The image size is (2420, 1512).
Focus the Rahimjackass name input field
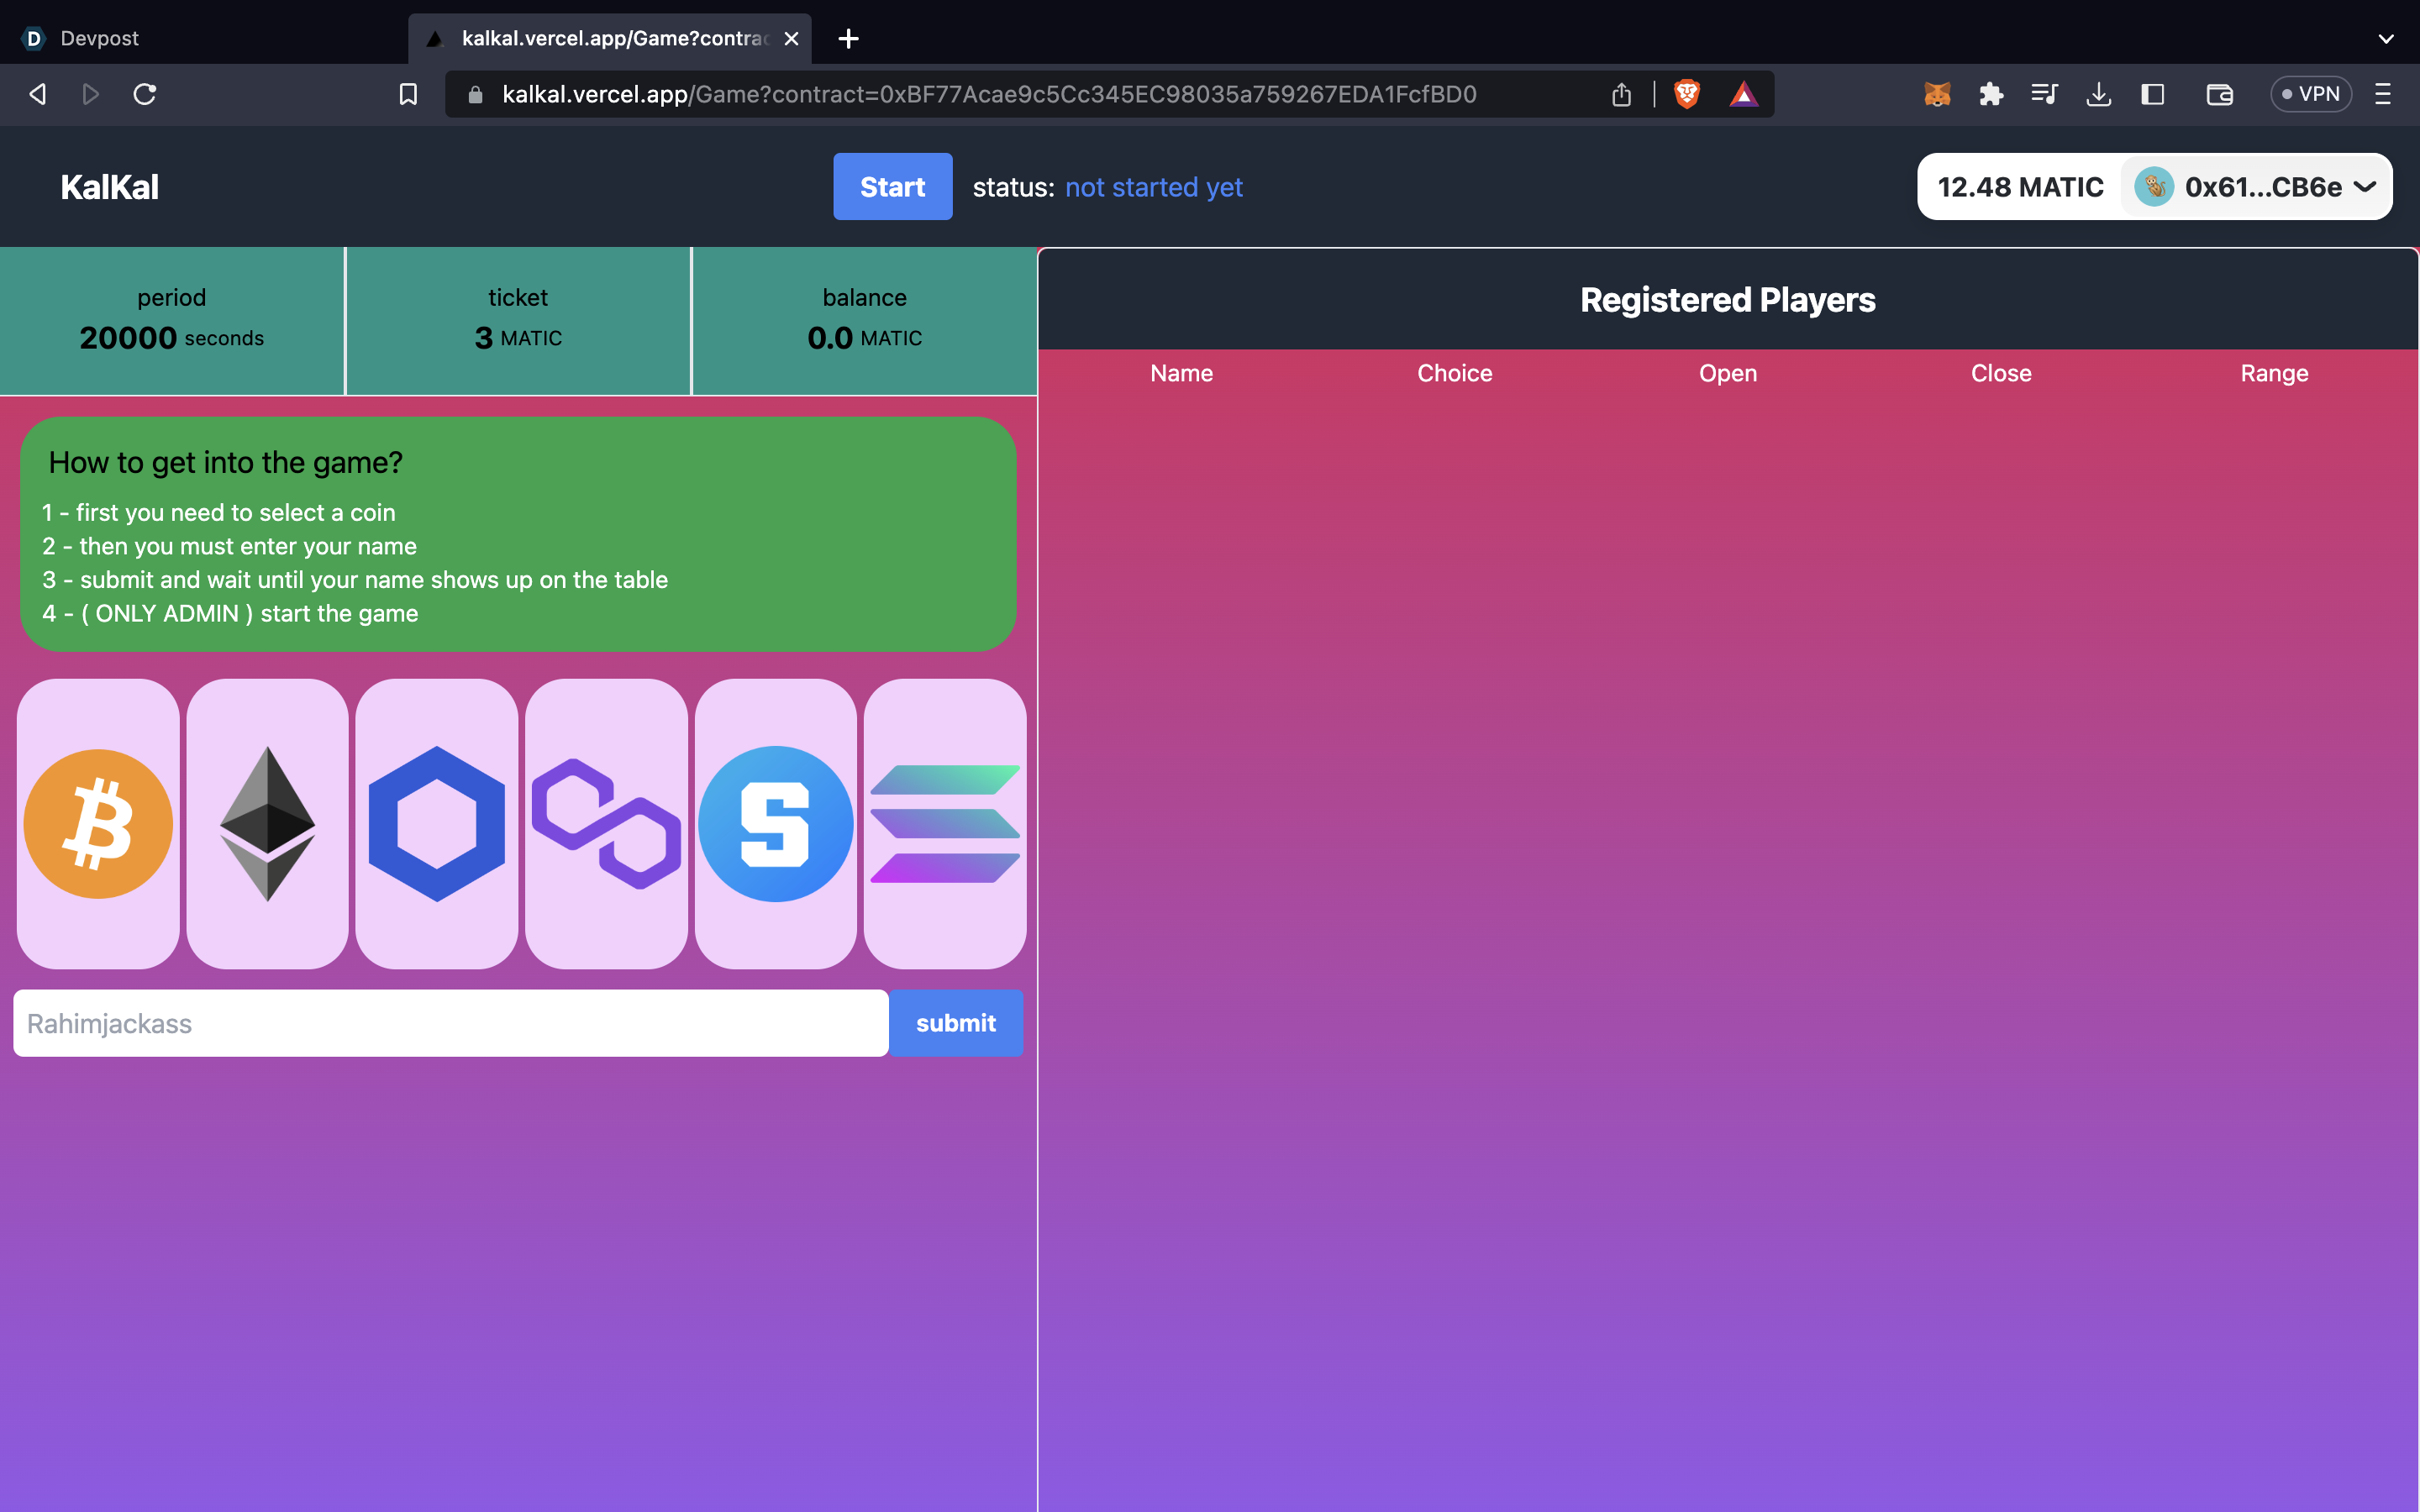pos(450,1023)
